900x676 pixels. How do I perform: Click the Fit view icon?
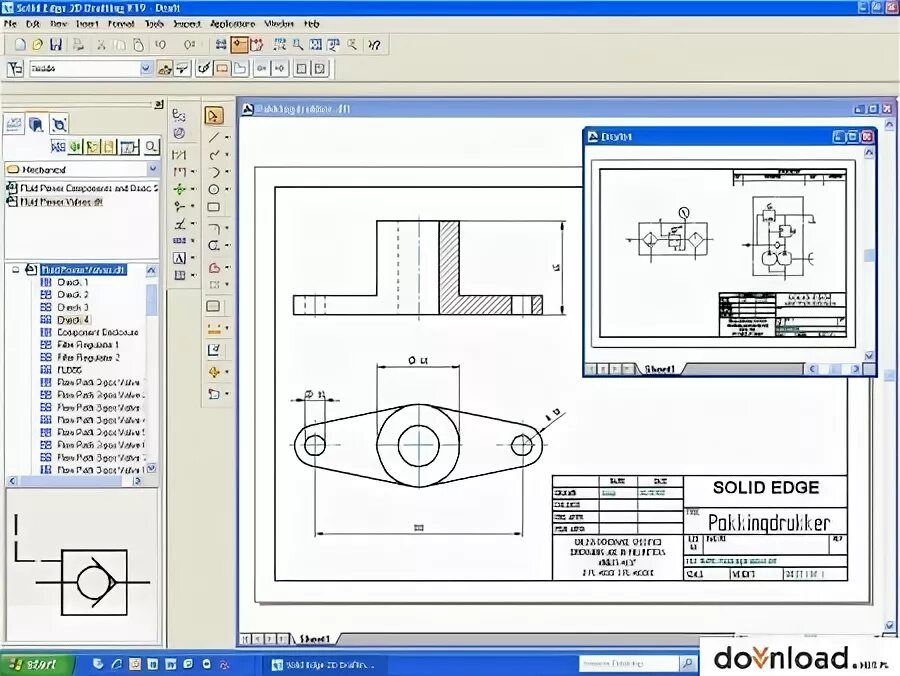point(316,45)
